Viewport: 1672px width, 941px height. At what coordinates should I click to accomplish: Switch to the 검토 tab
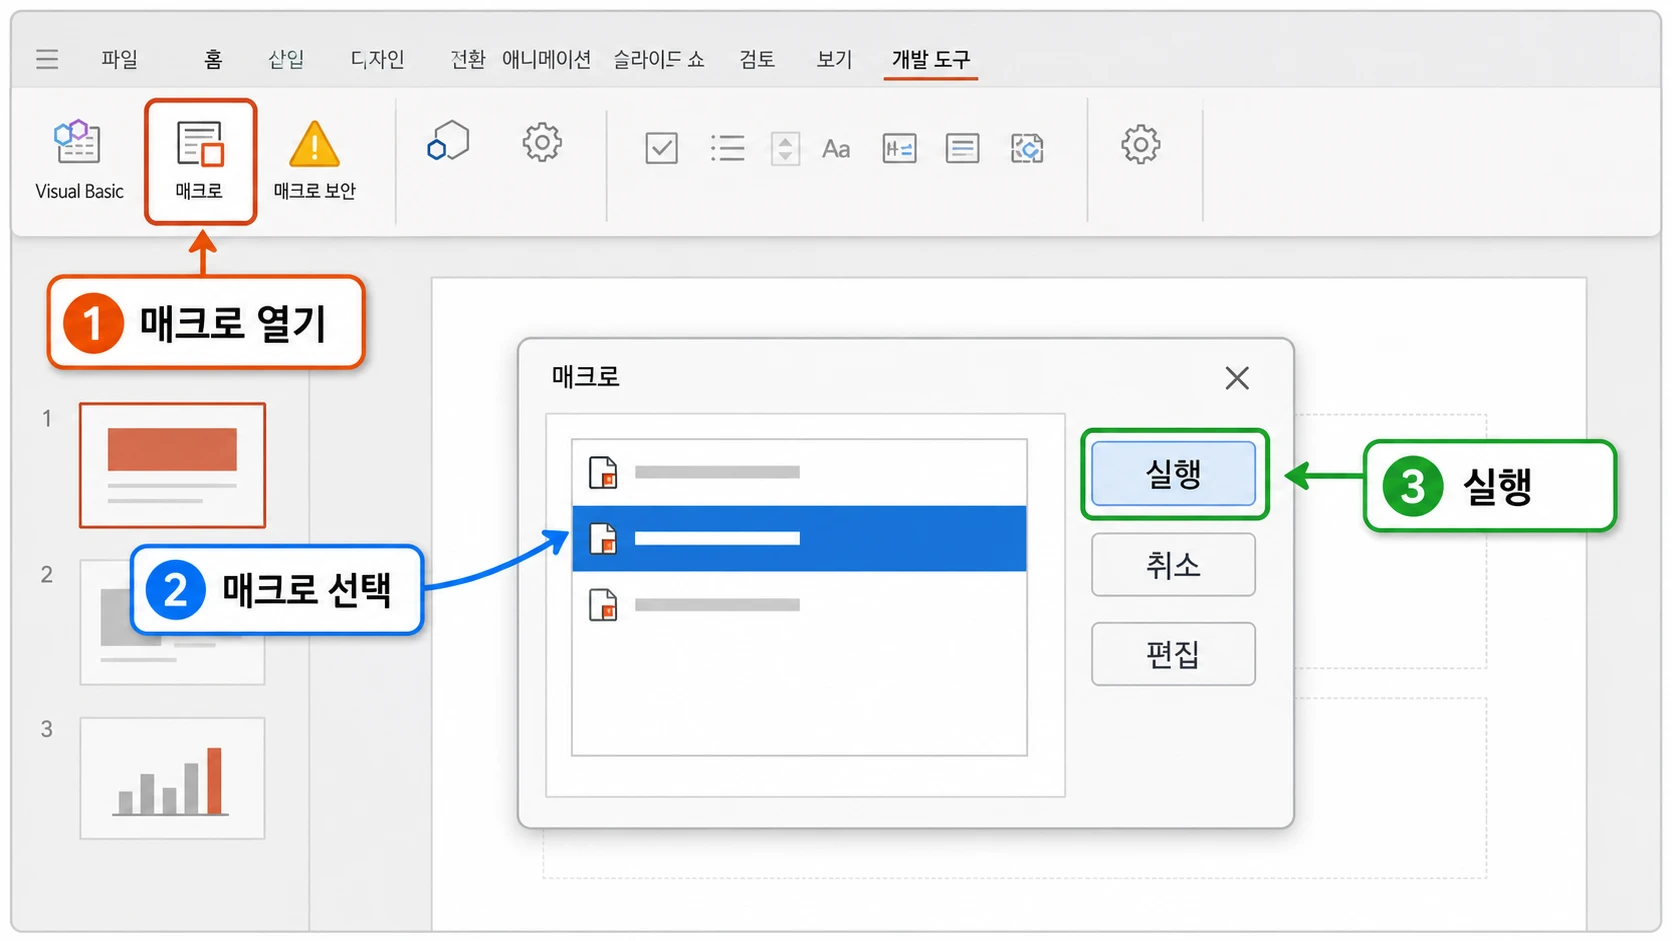pos(757,59)
